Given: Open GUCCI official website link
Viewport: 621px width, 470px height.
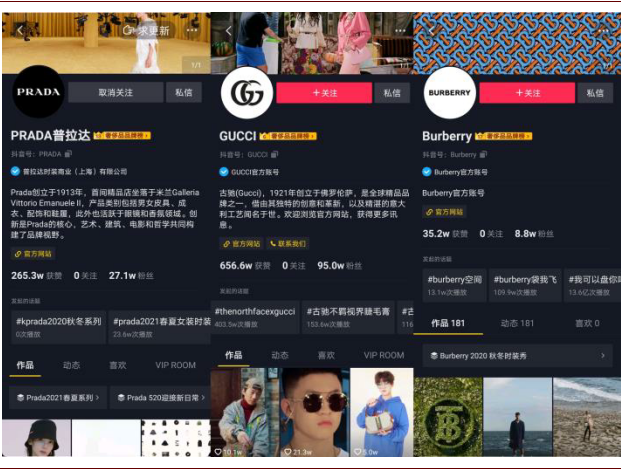Looking at the screenshot, I should tap(241, 244).
